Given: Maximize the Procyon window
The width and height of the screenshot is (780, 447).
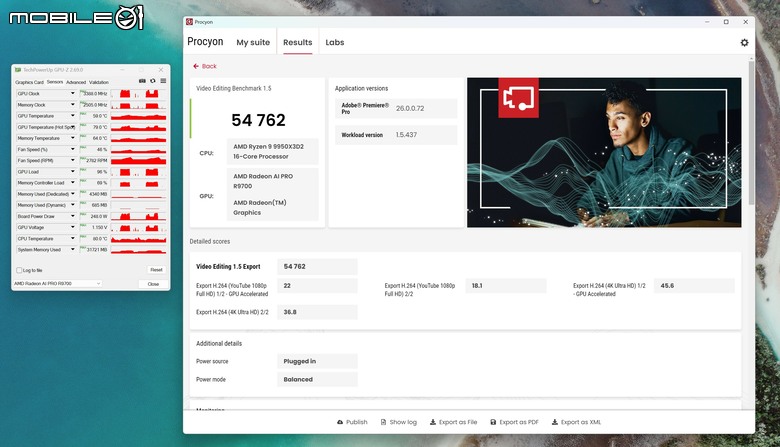Looking at the screenshot, I should tap(726, 22).
